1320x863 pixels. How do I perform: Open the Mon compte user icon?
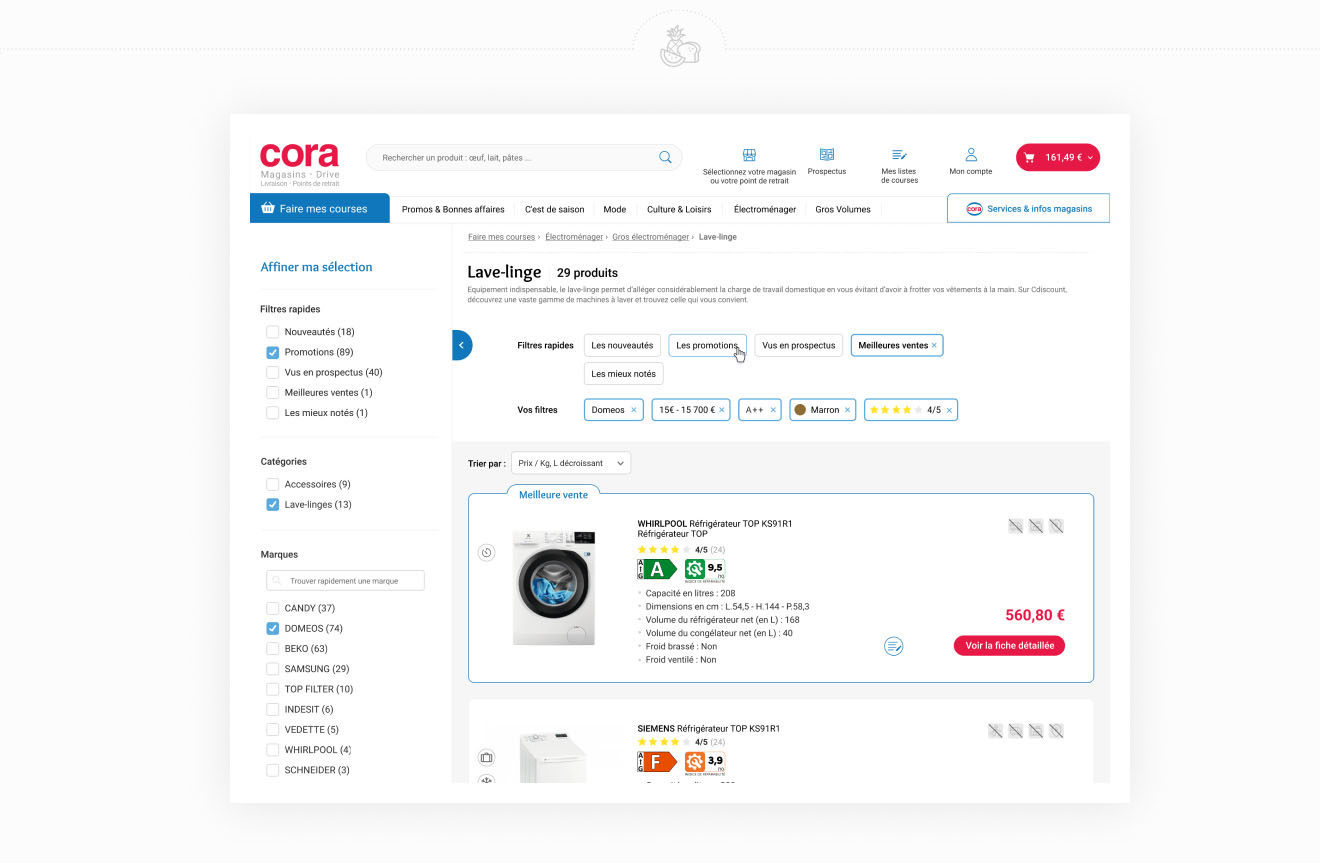(971, 155)
